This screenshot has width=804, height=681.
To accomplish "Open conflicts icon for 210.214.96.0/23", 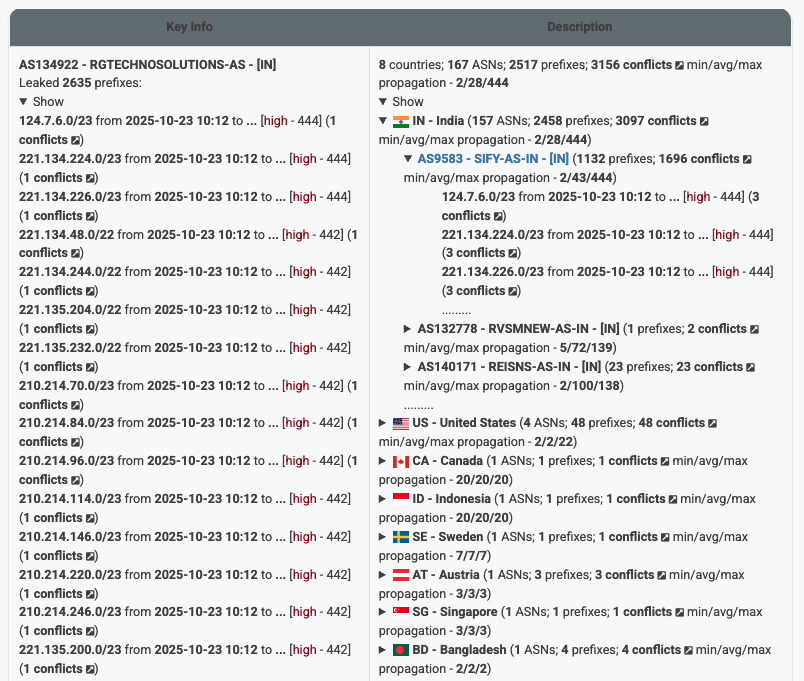I will tap(75, 479).
